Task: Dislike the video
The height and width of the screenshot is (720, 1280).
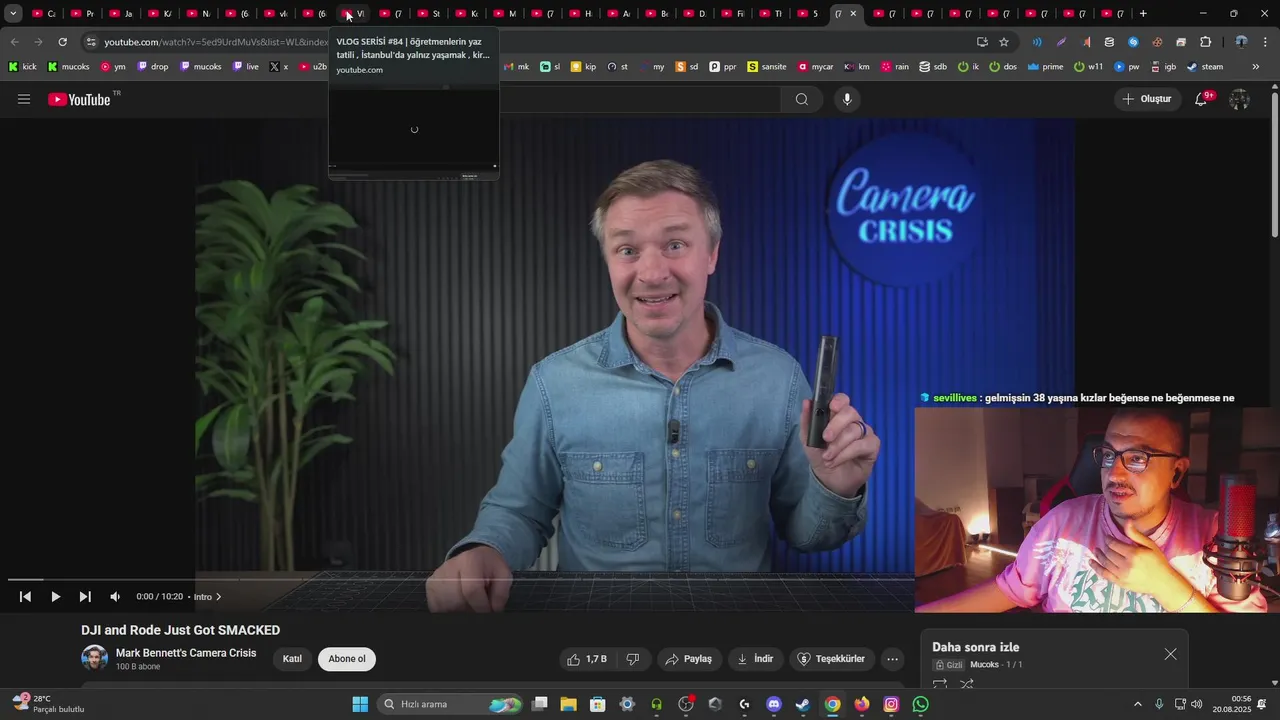Action: click(x=633, y=659)
